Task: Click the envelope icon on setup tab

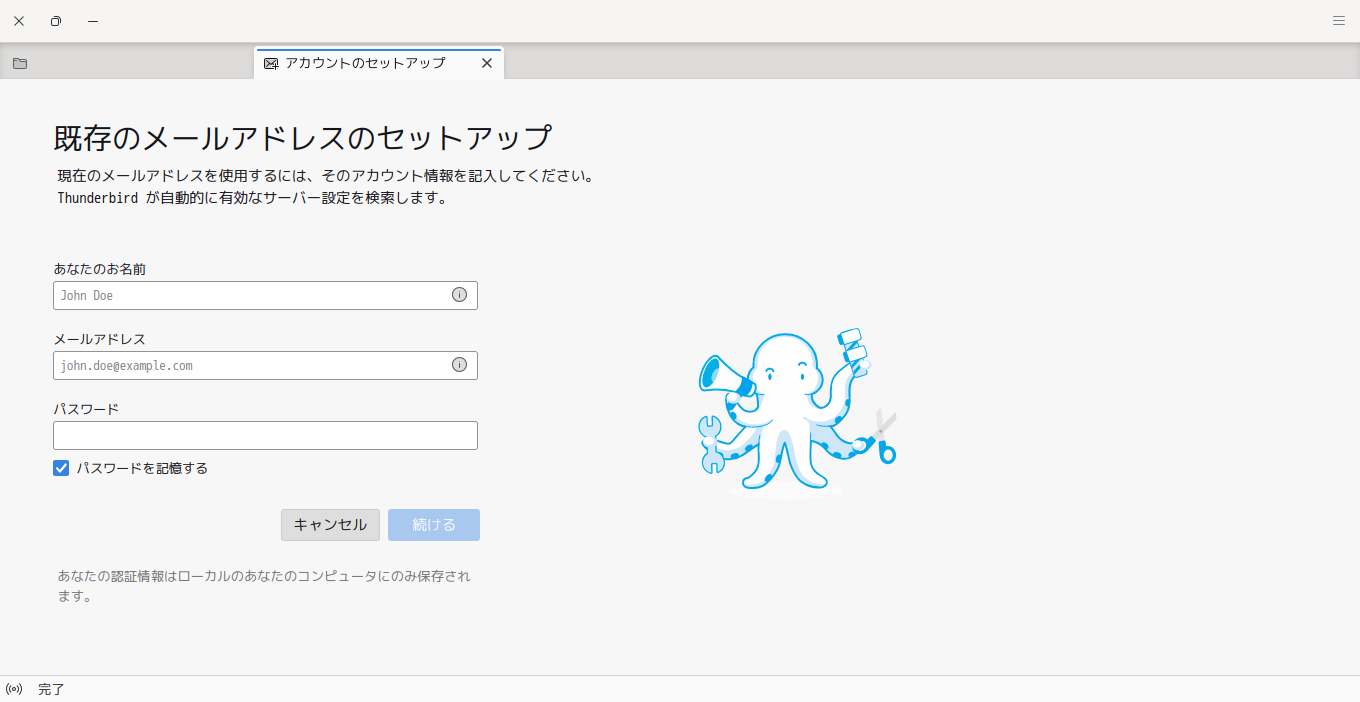Action: (x=271, y=63)
